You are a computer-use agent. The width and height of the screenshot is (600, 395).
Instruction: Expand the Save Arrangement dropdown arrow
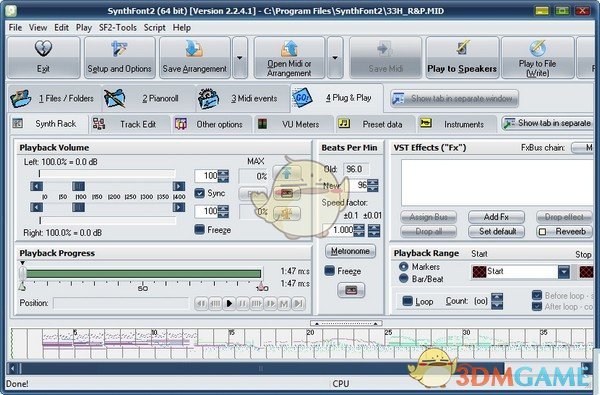click(x=240, y=58)
